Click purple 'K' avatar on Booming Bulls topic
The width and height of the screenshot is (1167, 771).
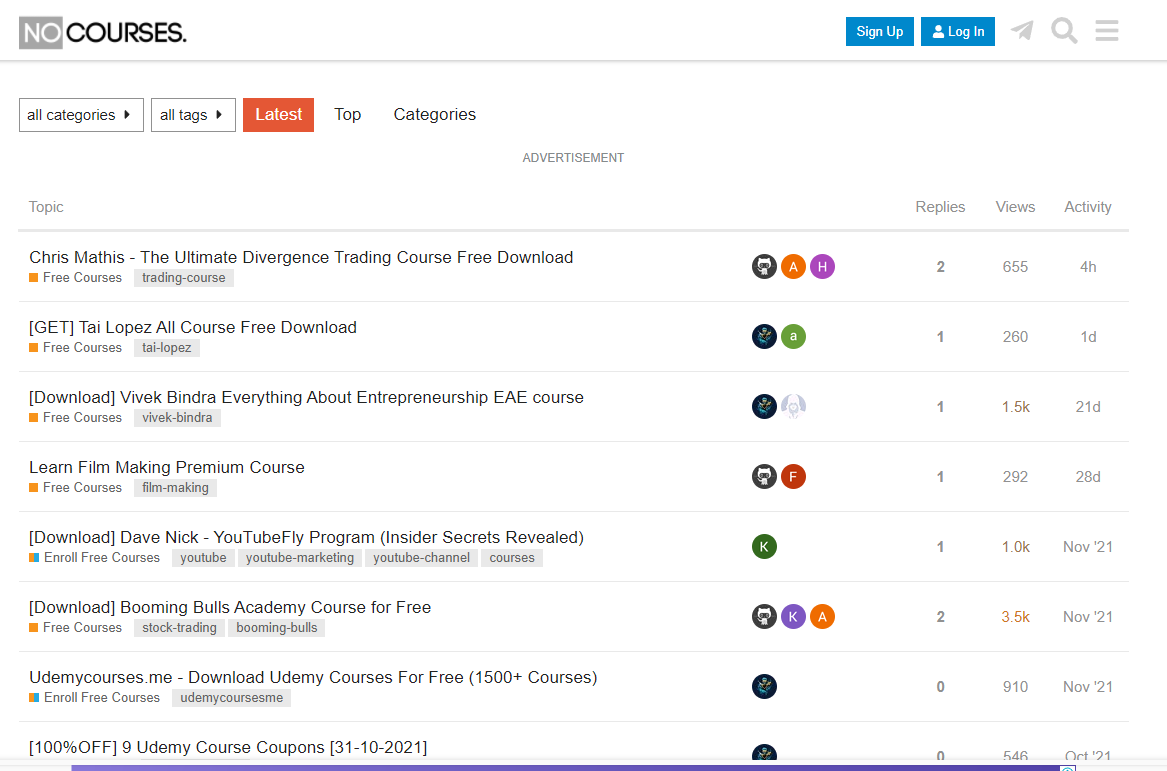pos(793,616)
